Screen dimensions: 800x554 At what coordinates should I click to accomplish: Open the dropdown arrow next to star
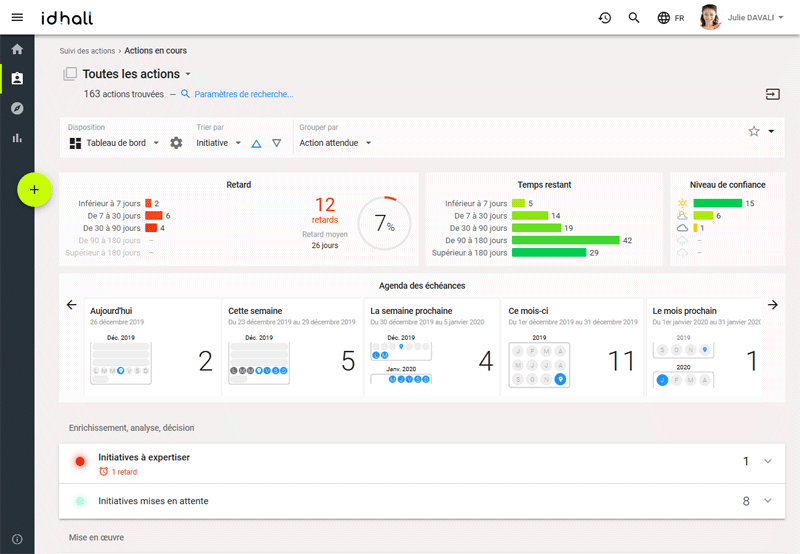point(771,131)
